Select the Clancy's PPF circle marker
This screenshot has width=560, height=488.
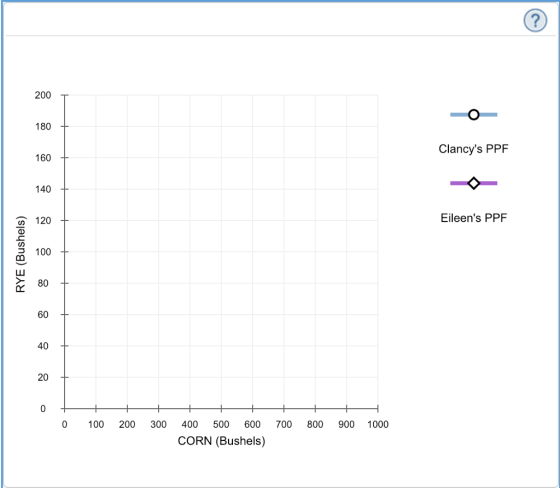click(x=474, y=115)
